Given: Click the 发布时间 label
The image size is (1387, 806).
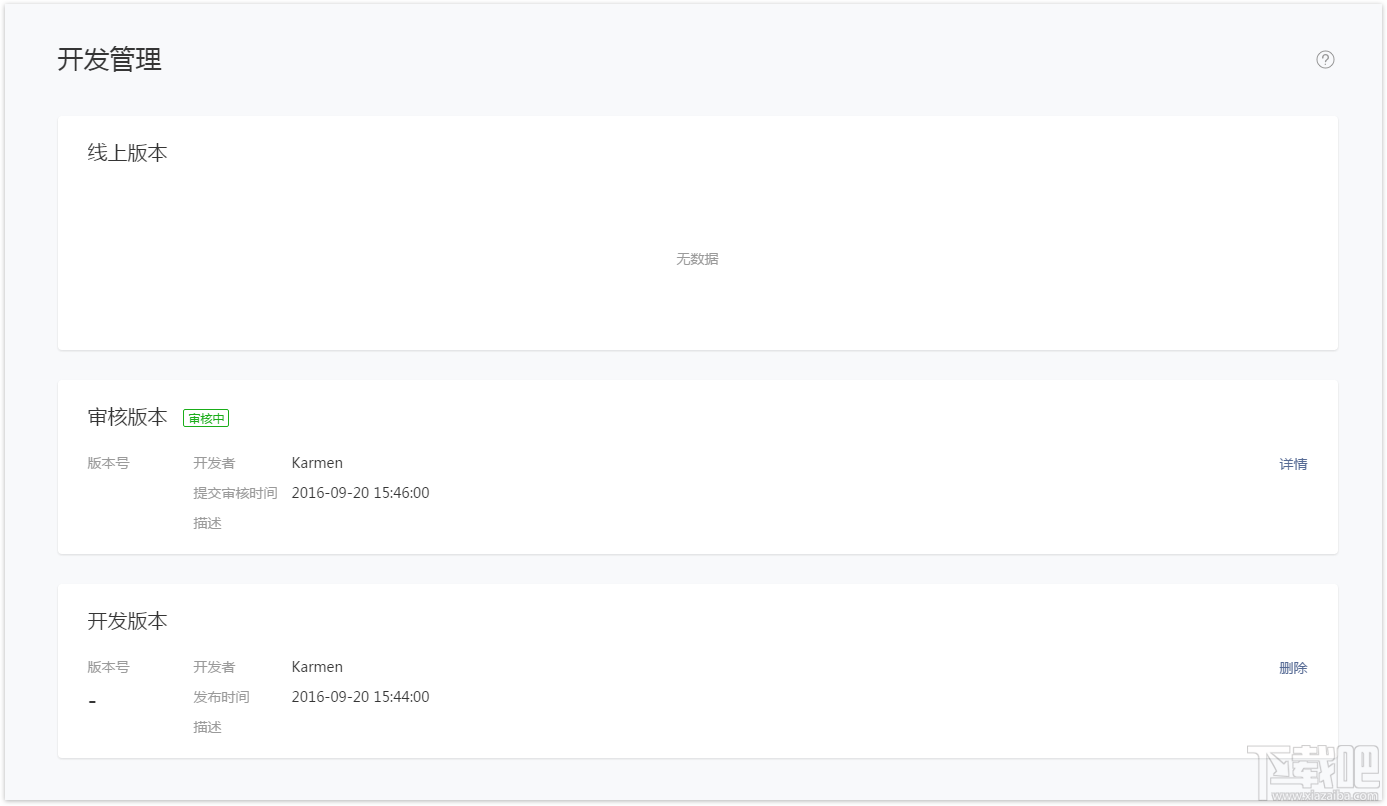Looking at the screenshot, I should tap(221, 697).
